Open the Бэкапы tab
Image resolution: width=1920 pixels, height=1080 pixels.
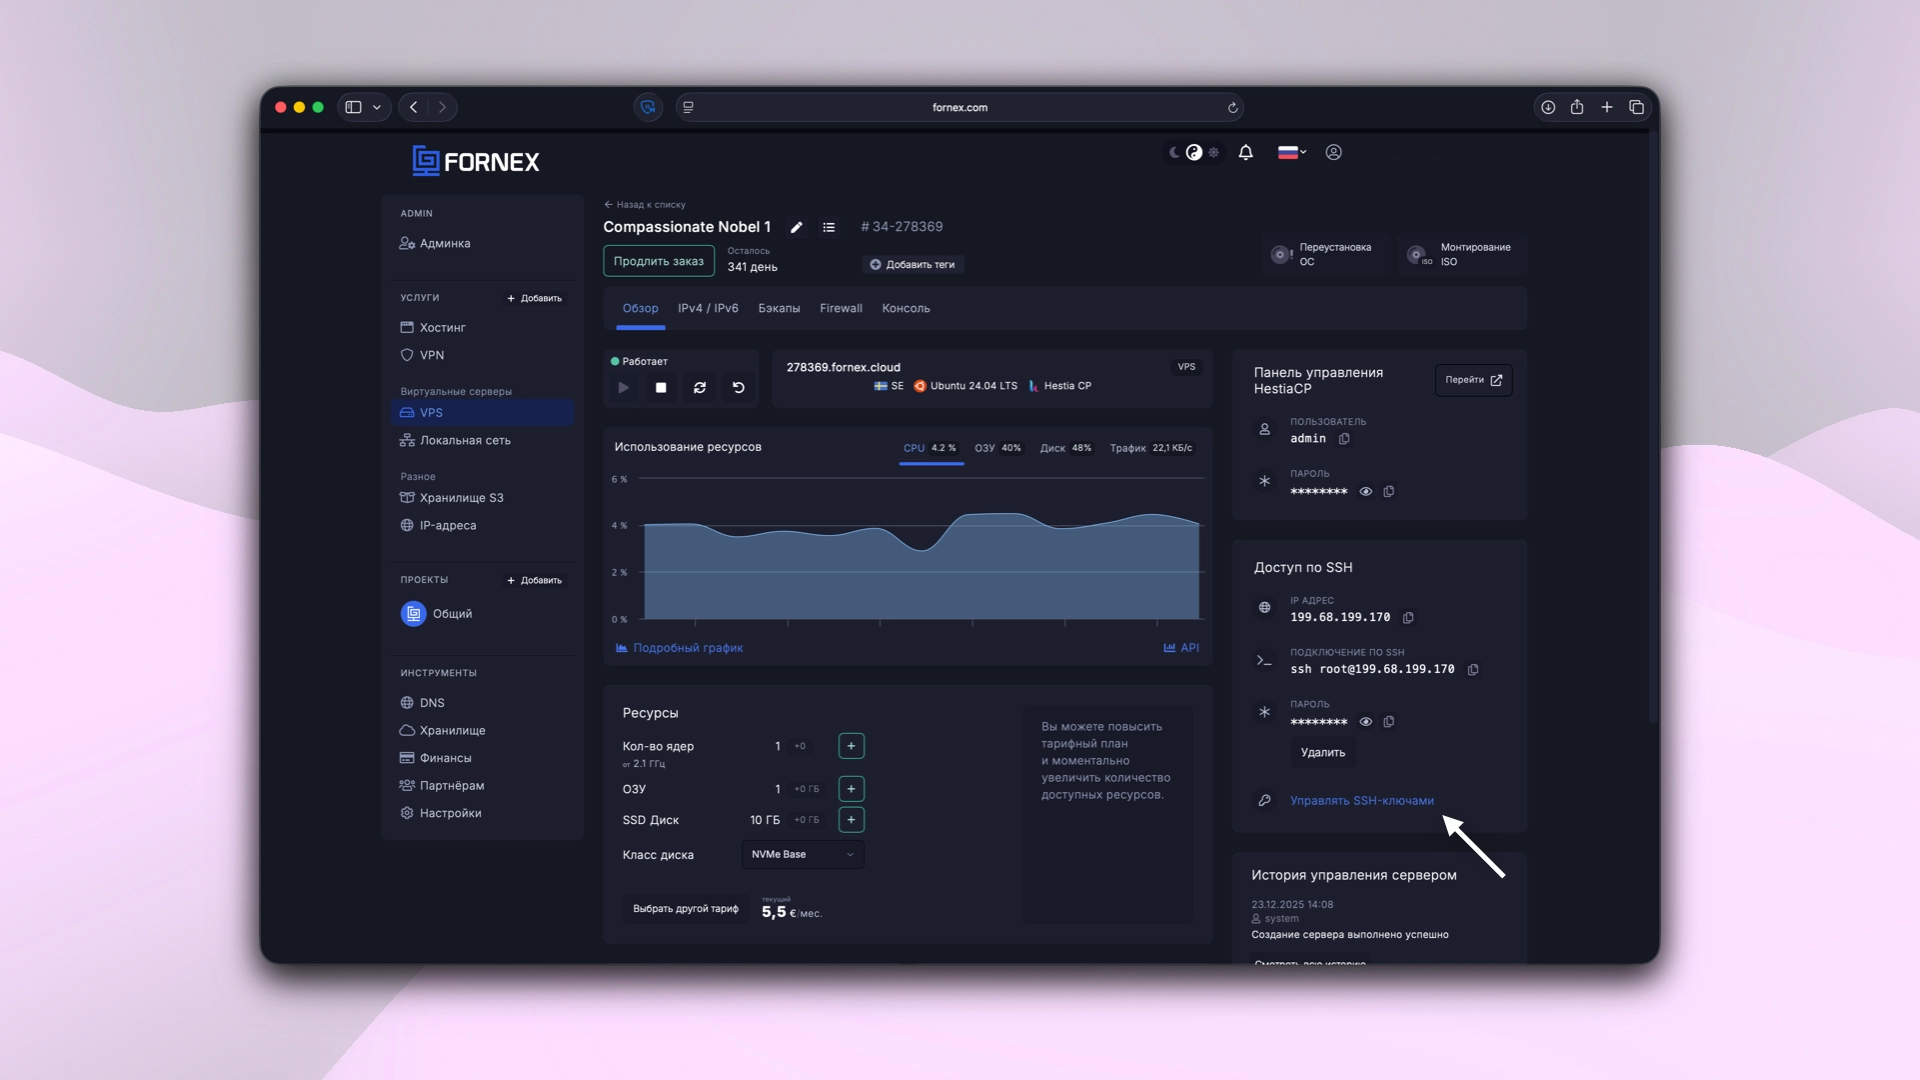(779, 308)
